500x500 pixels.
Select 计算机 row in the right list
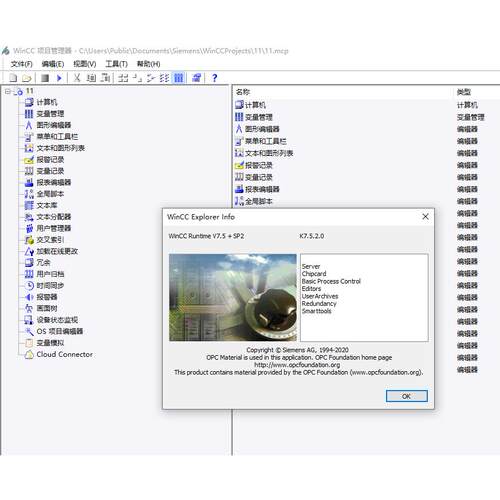[255, 105]
